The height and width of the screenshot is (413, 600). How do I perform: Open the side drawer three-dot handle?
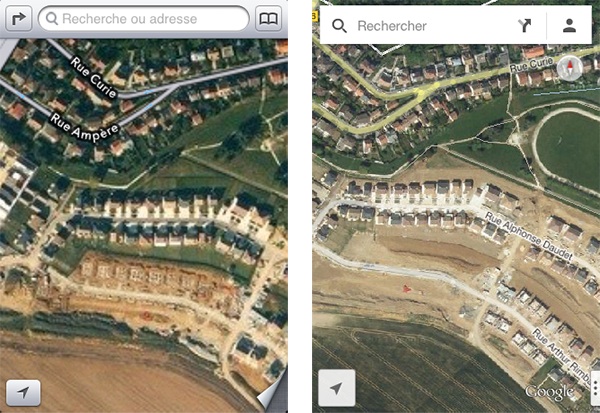(595, 389)
